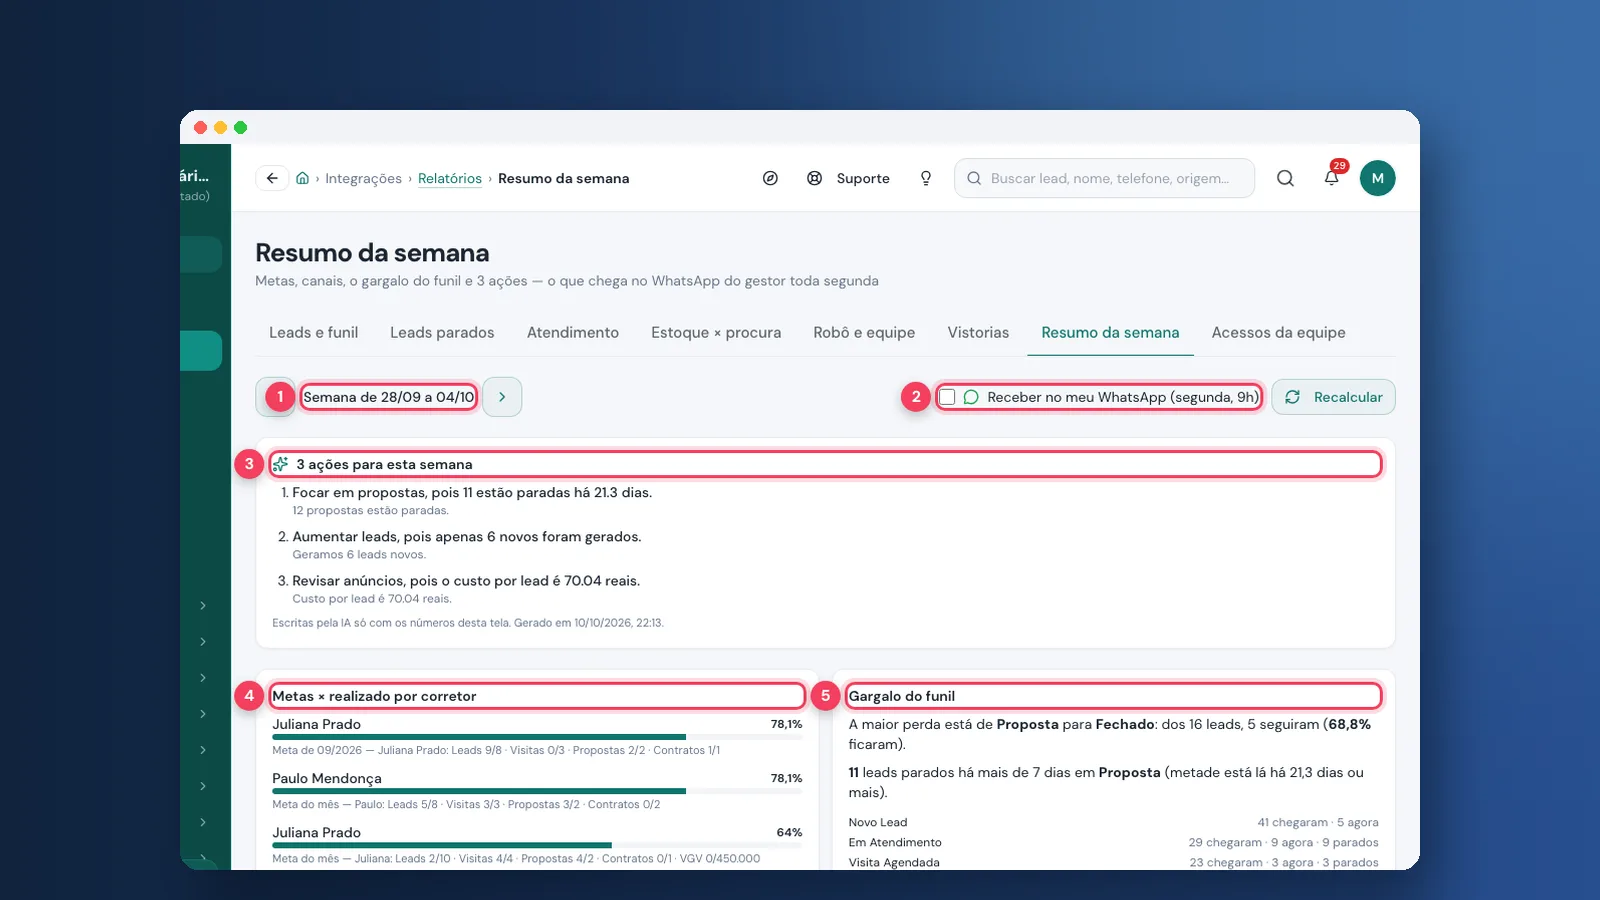Image resolution: width=1600 pixels, height=900 pixels.
Task: Open the user avatar M menu
Action: coord(1377,178)
